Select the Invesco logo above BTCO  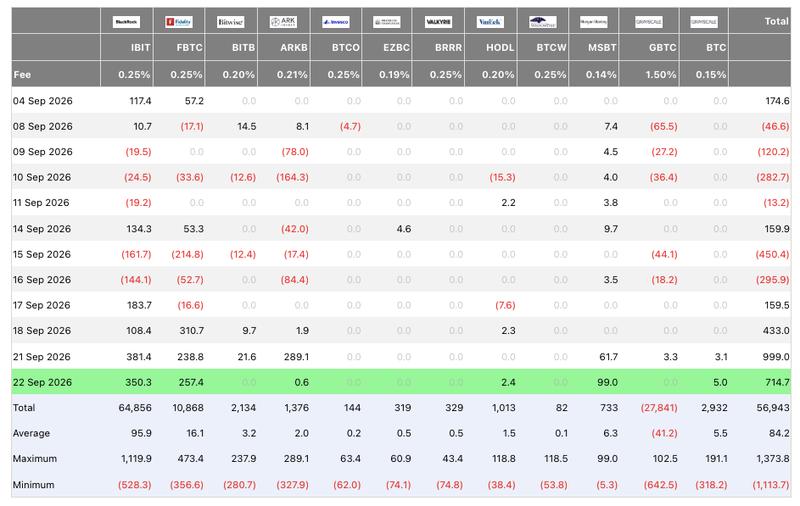336,22
